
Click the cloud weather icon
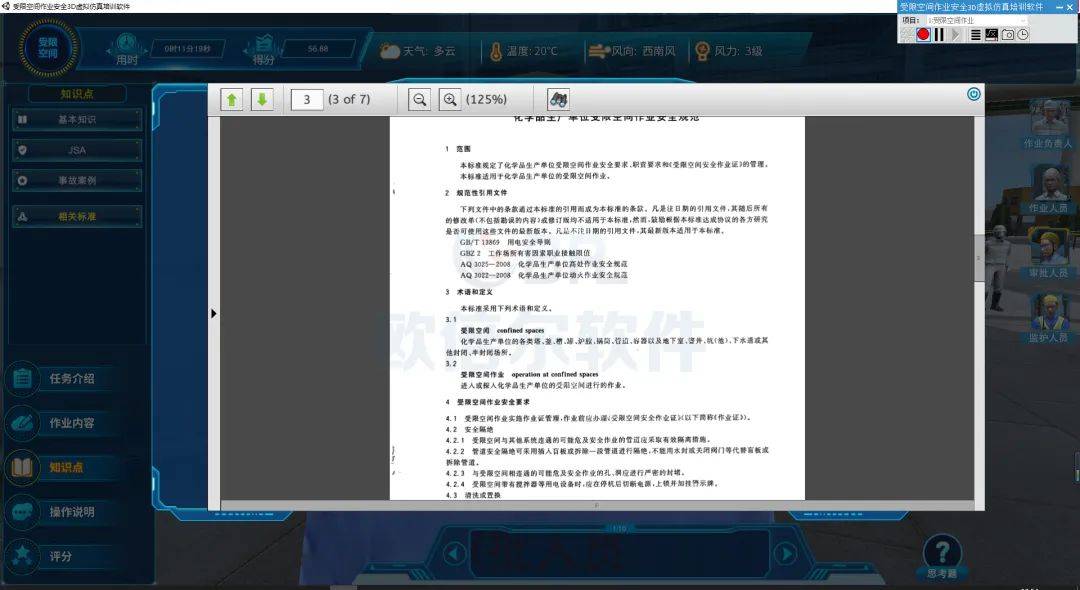pos(390,51)
